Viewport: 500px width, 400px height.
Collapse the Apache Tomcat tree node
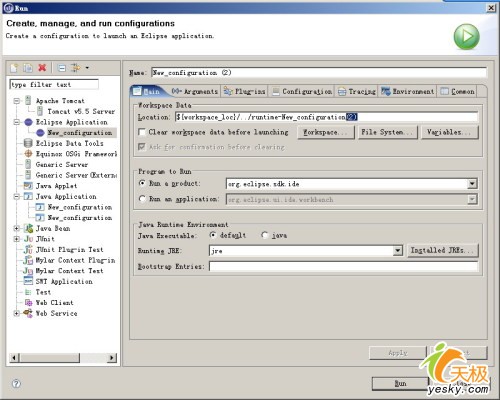pyautogui.click(x=17, y=101)
